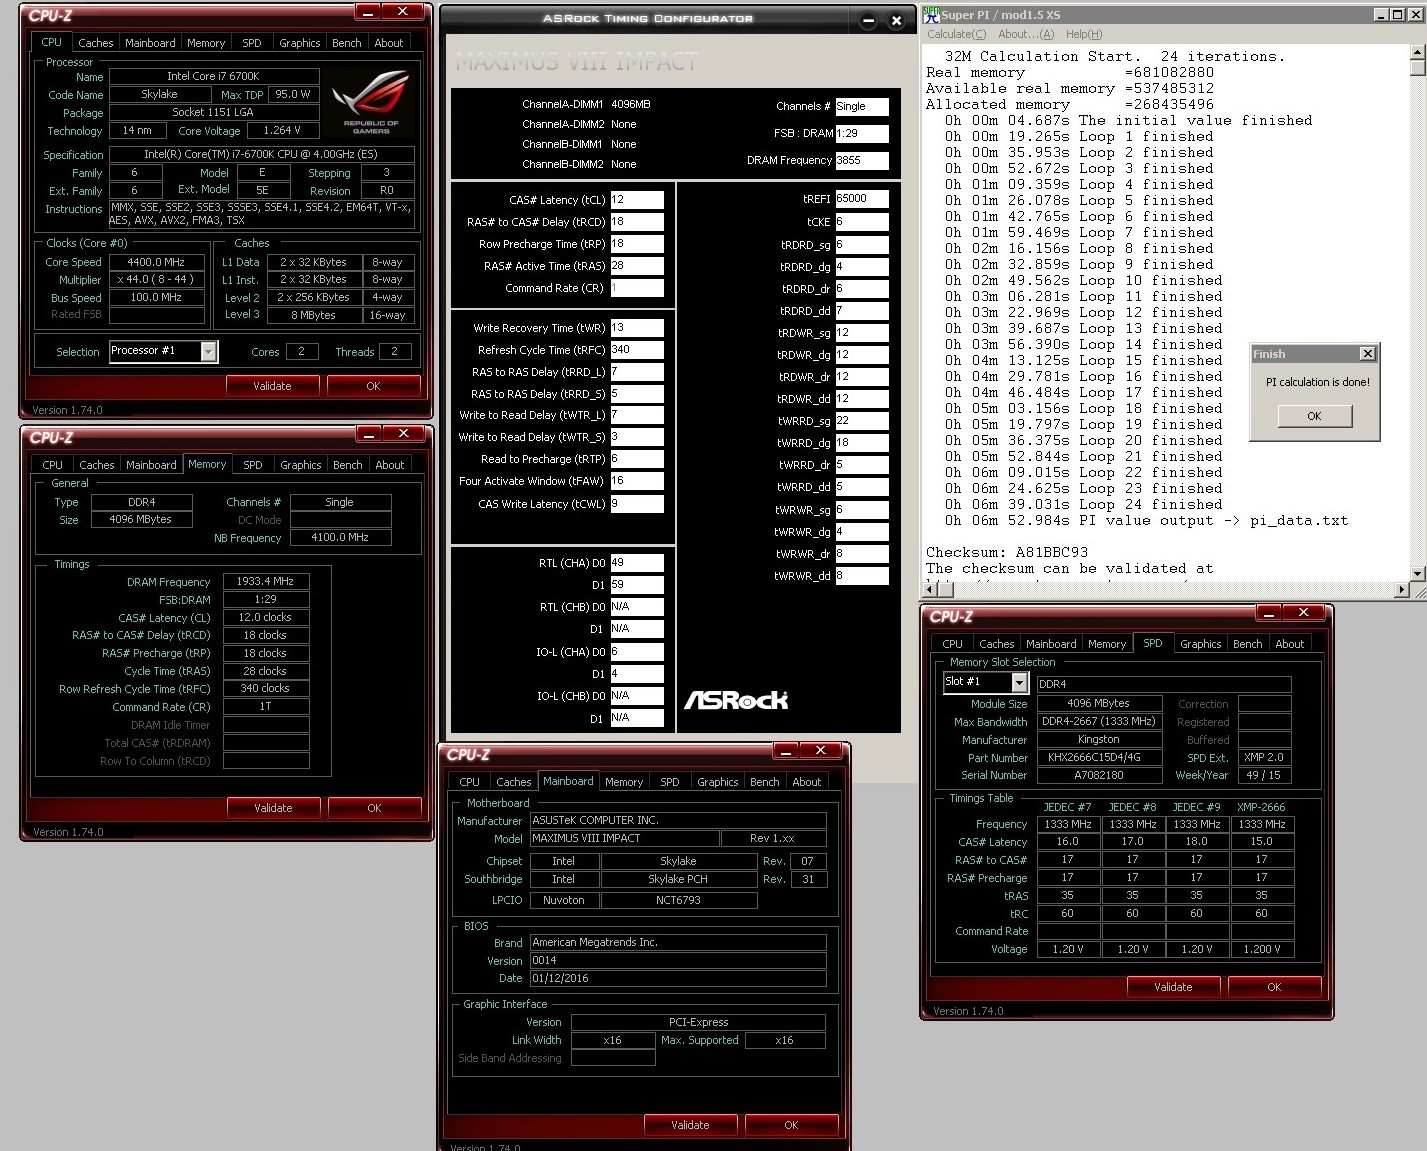
Task: Click Super PI horizontal scrollbar right arrow
Action: 1400,591
